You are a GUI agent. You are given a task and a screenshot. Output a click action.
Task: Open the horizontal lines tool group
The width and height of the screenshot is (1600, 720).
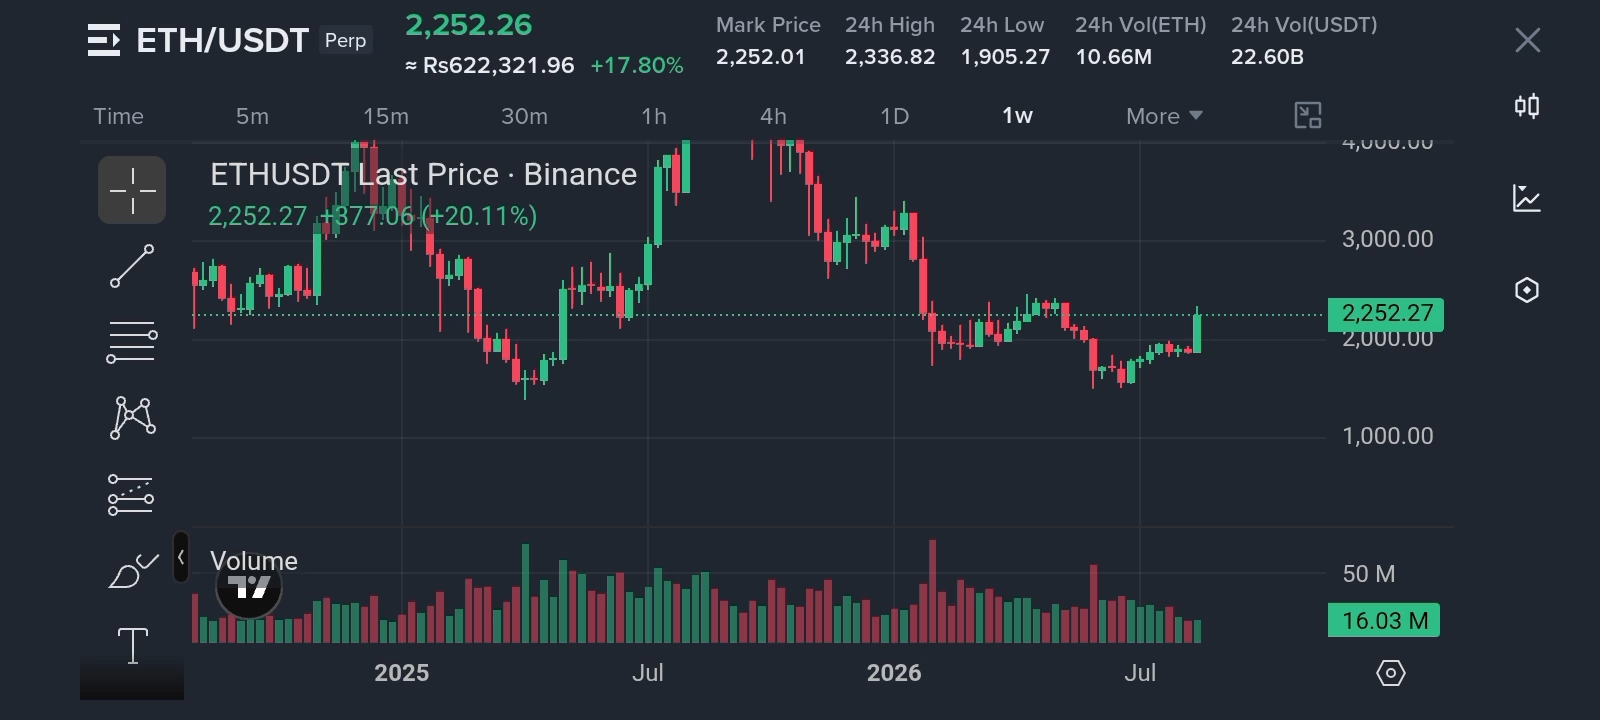(x=132, y=342)
